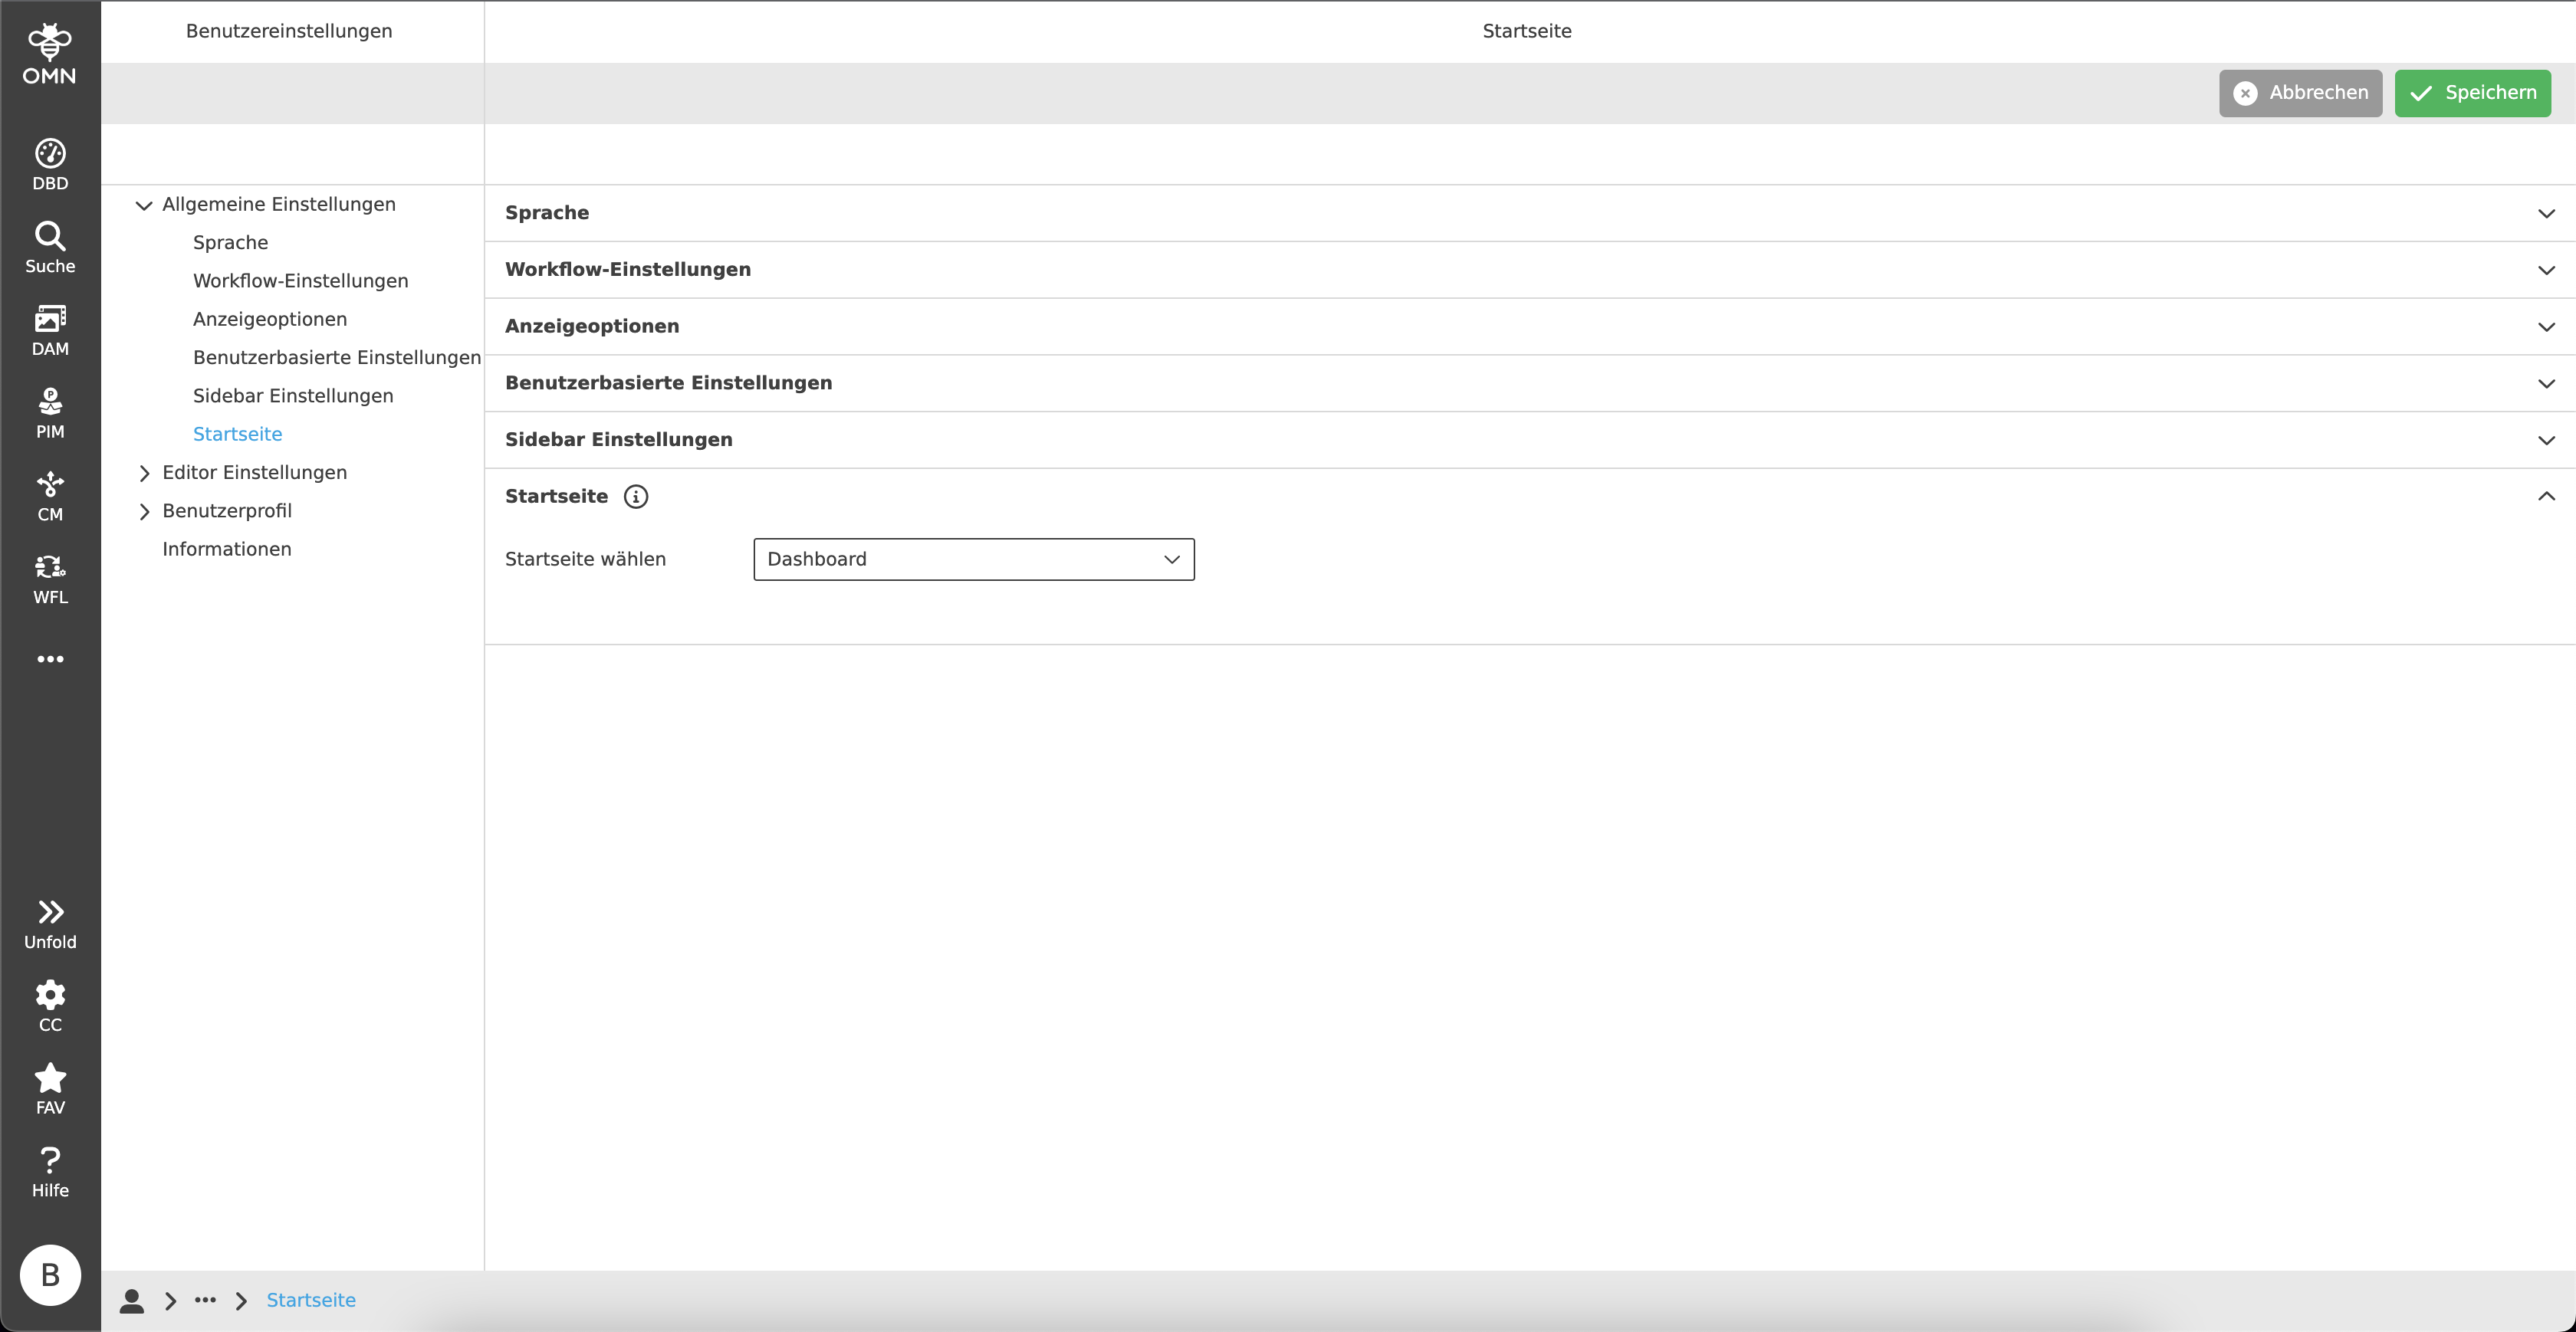Expand the Editor Einstellungen tree node
The height and width of the screenshot is (1332, 2576).
144,473
